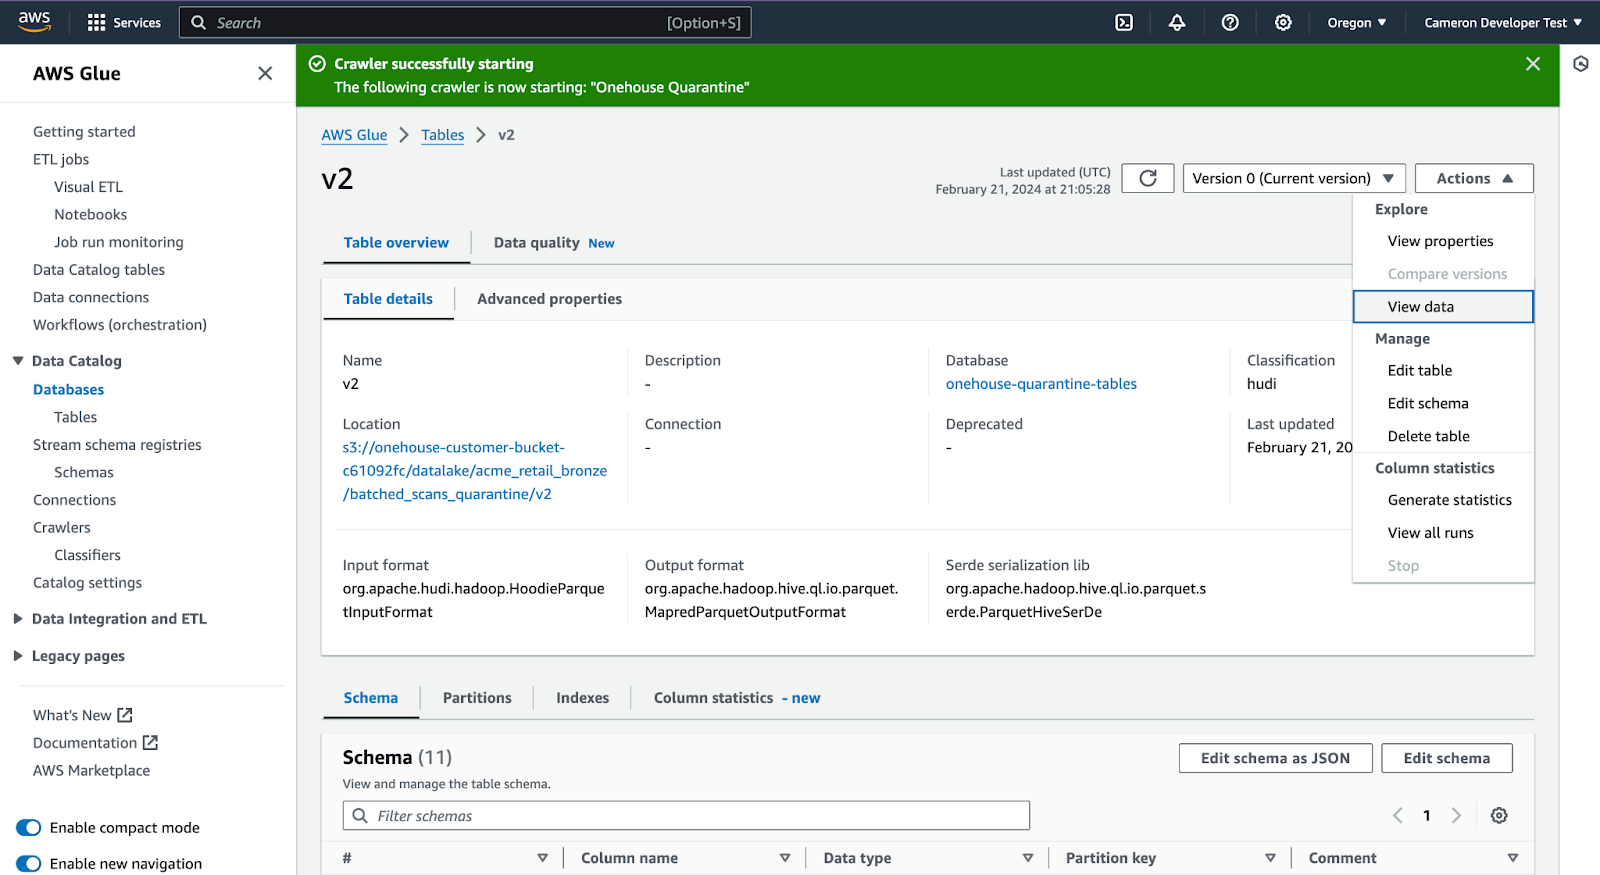Viewport: 1600px width, 875px height.
Task: Open schema table preferences gear
Action: point(1499,815)
